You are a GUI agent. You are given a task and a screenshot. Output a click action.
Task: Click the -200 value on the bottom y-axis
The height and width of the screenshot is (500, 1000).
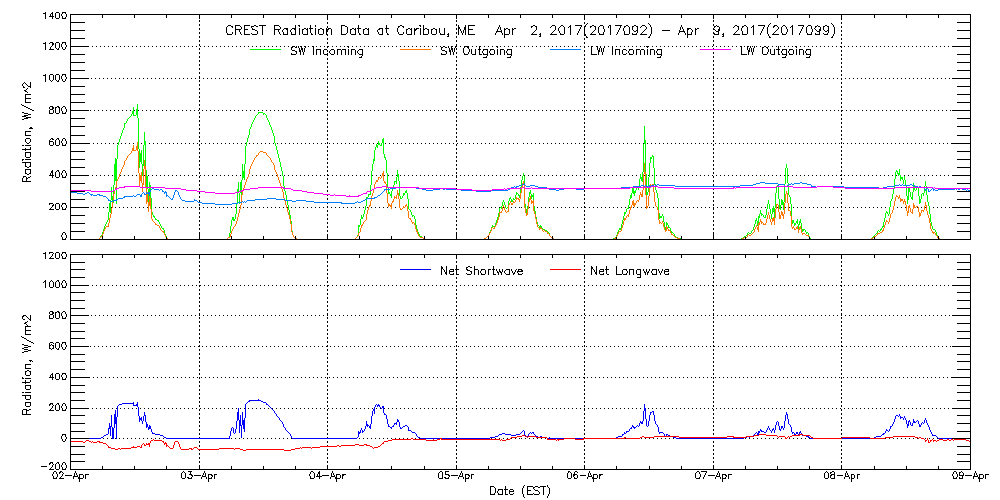52,467
